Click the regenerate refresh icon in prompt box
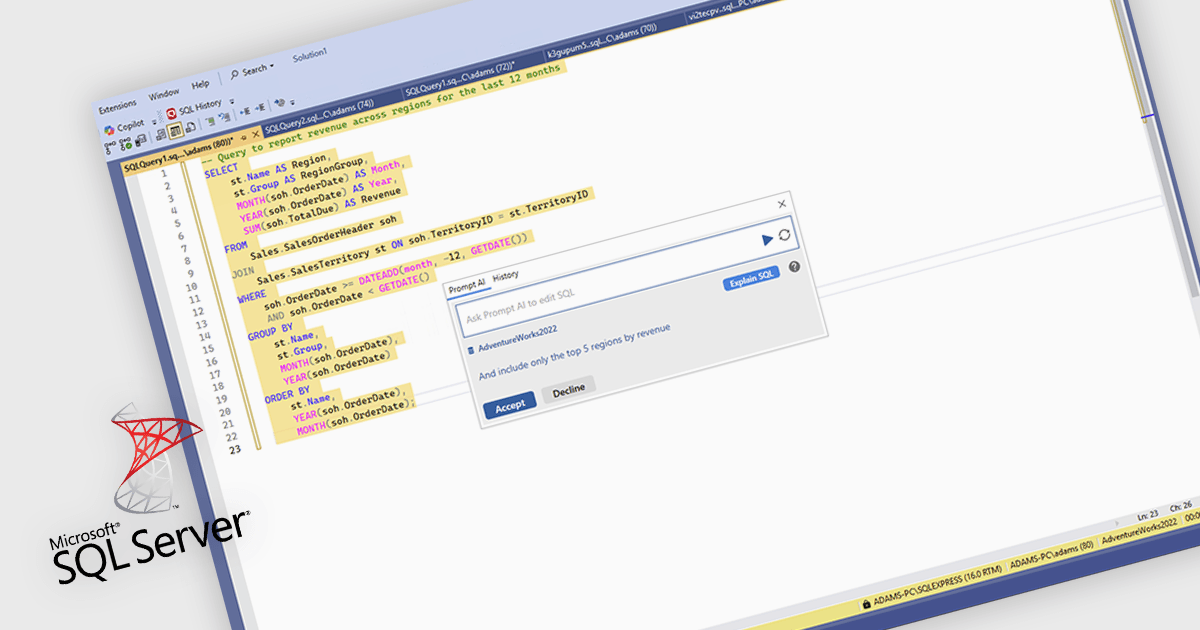 click(785, 235)
